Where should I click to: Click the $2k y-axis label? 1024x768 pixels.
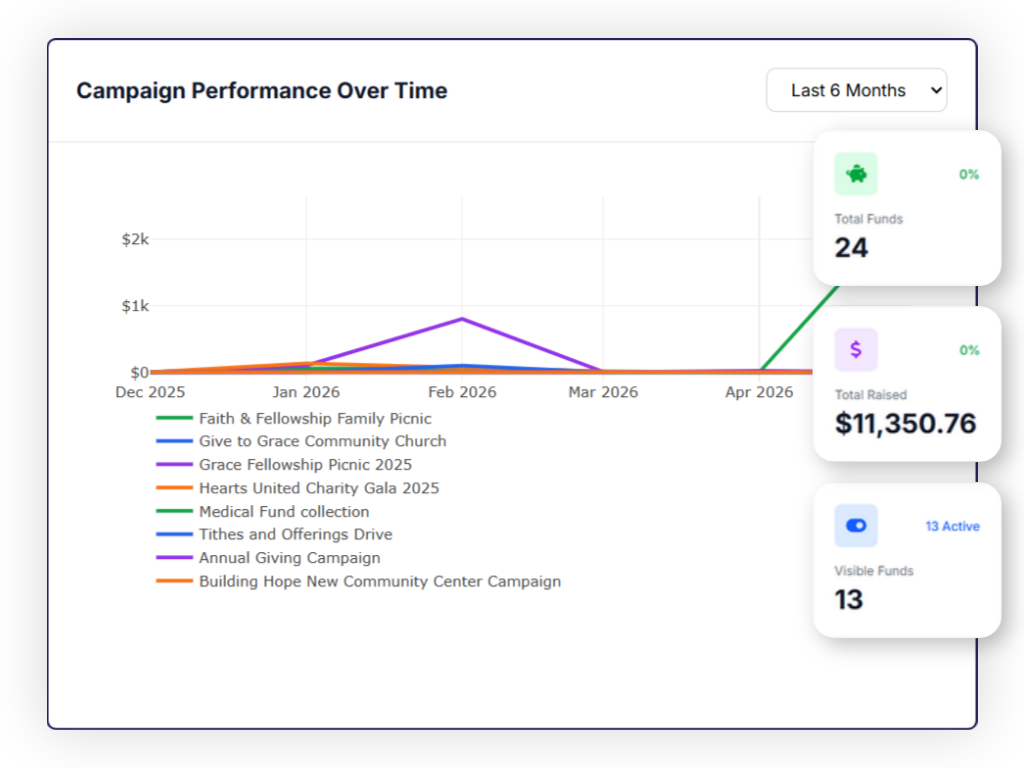point(135,240)
